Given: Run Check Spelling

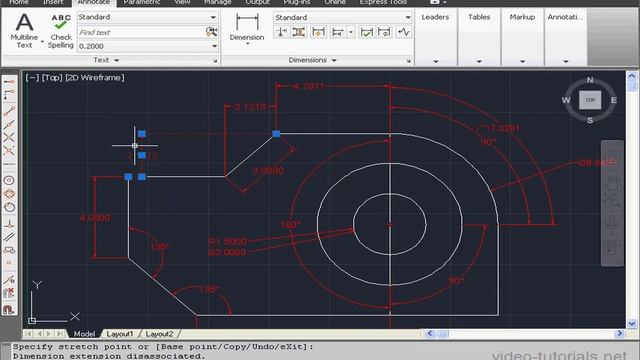Looking at the screenshot, I should [61, 31].
